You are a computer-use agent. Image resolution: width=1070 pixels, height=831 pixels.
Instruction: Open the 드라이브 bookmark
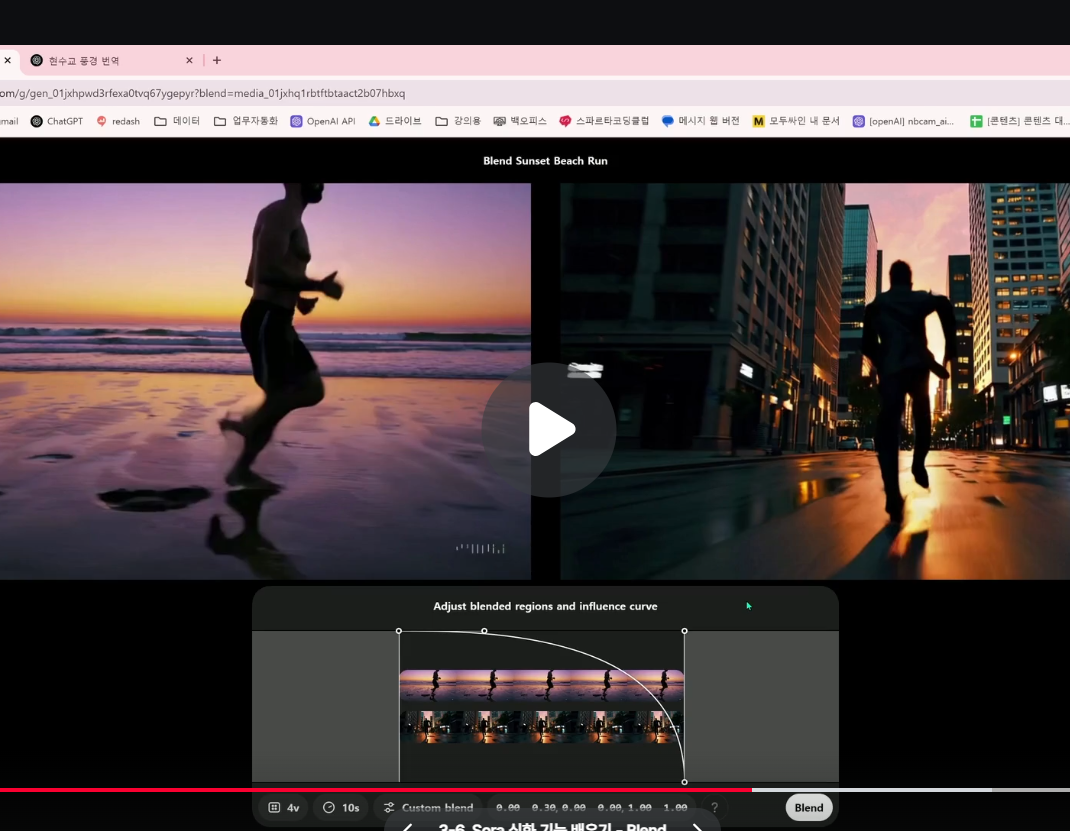click(x=394, y=121)
